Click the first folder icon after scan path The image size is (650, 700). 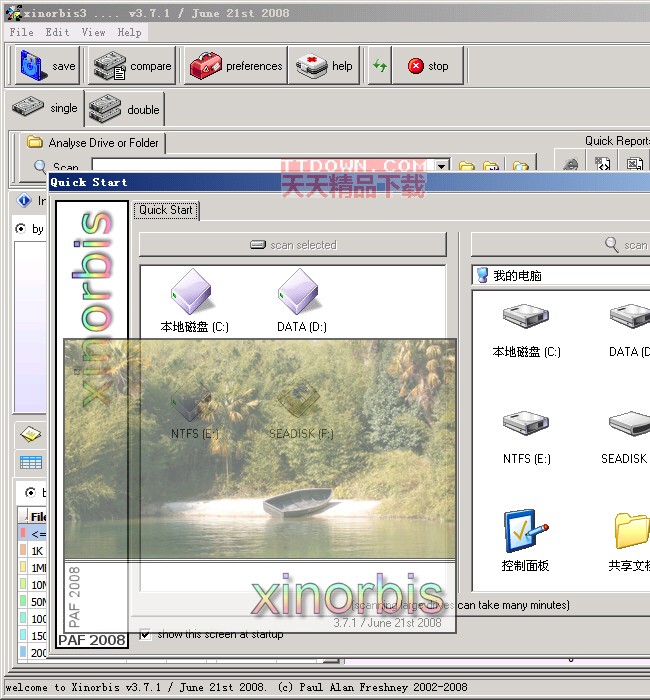(467, 167)
